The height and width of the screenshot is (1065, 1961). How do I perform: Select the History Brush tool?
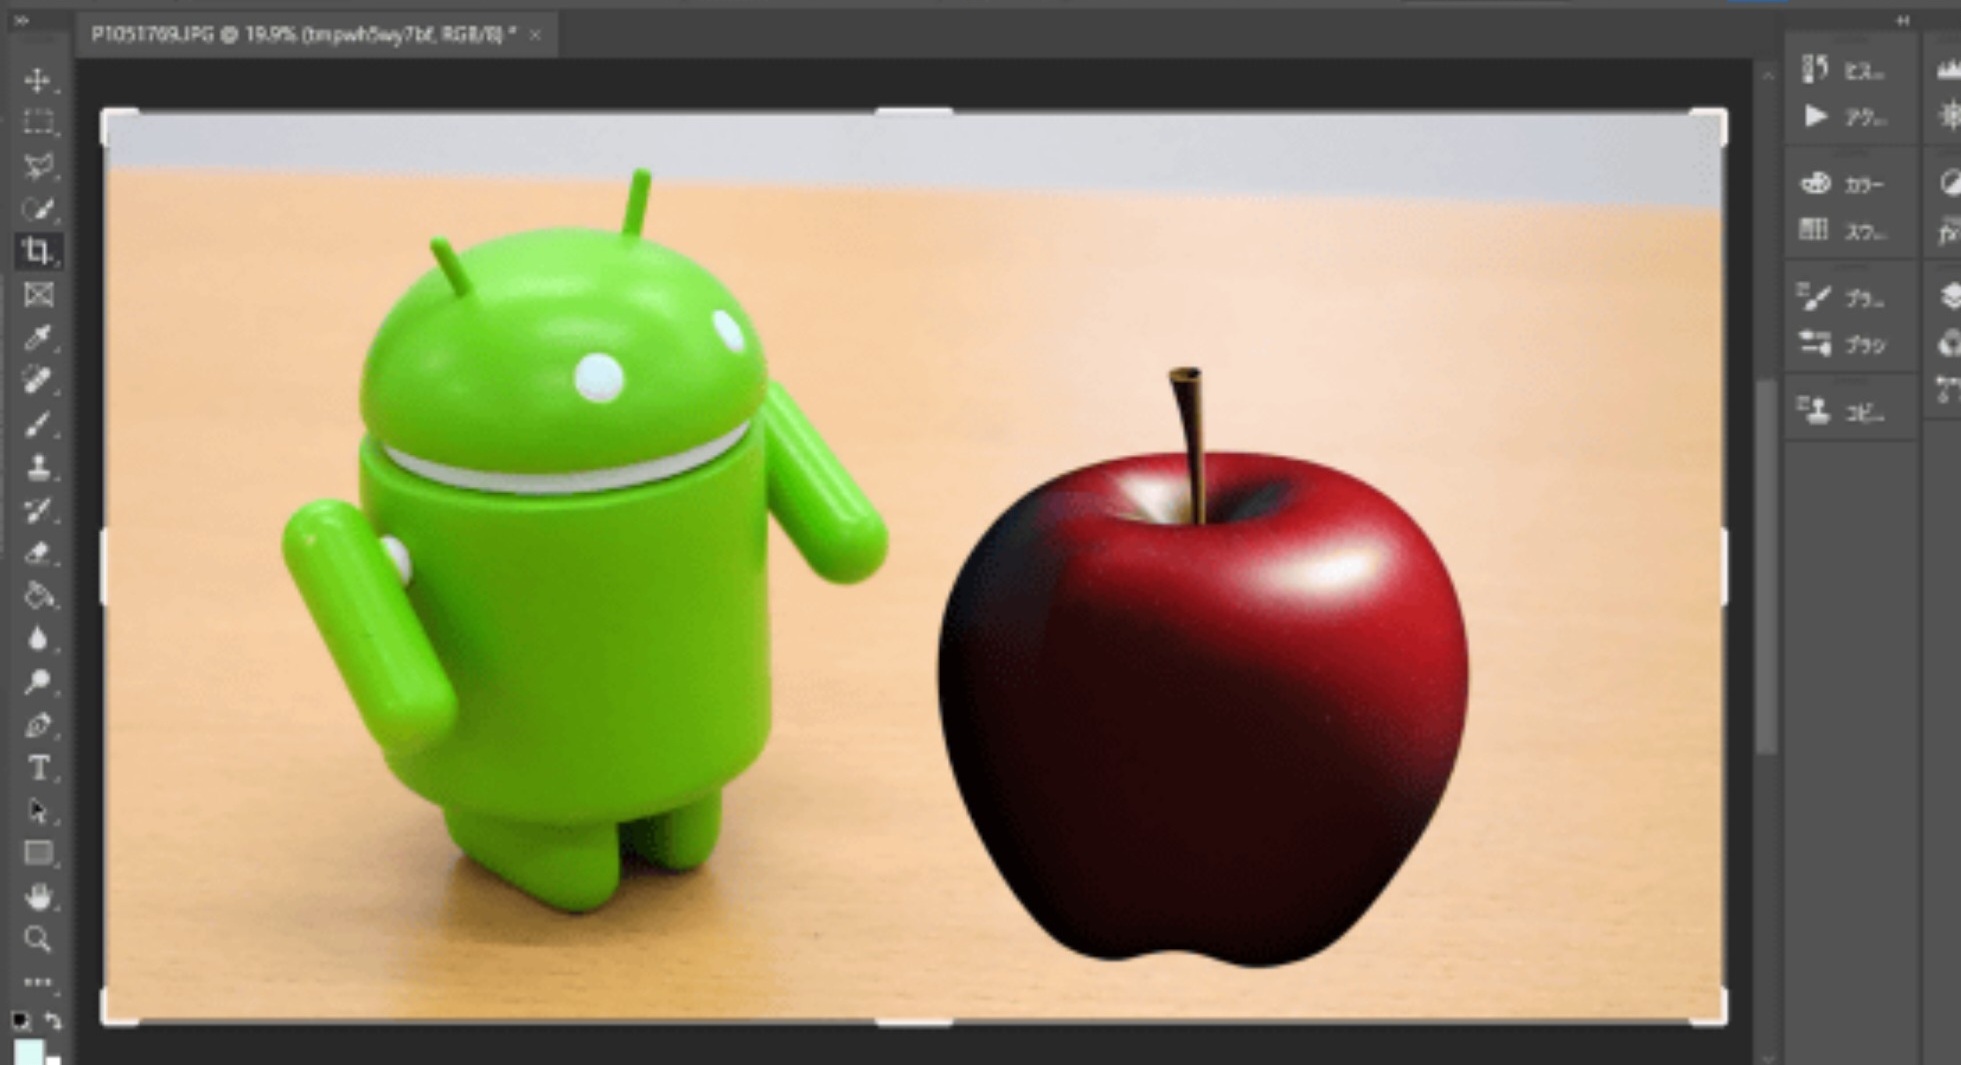[x=38, y=510]
